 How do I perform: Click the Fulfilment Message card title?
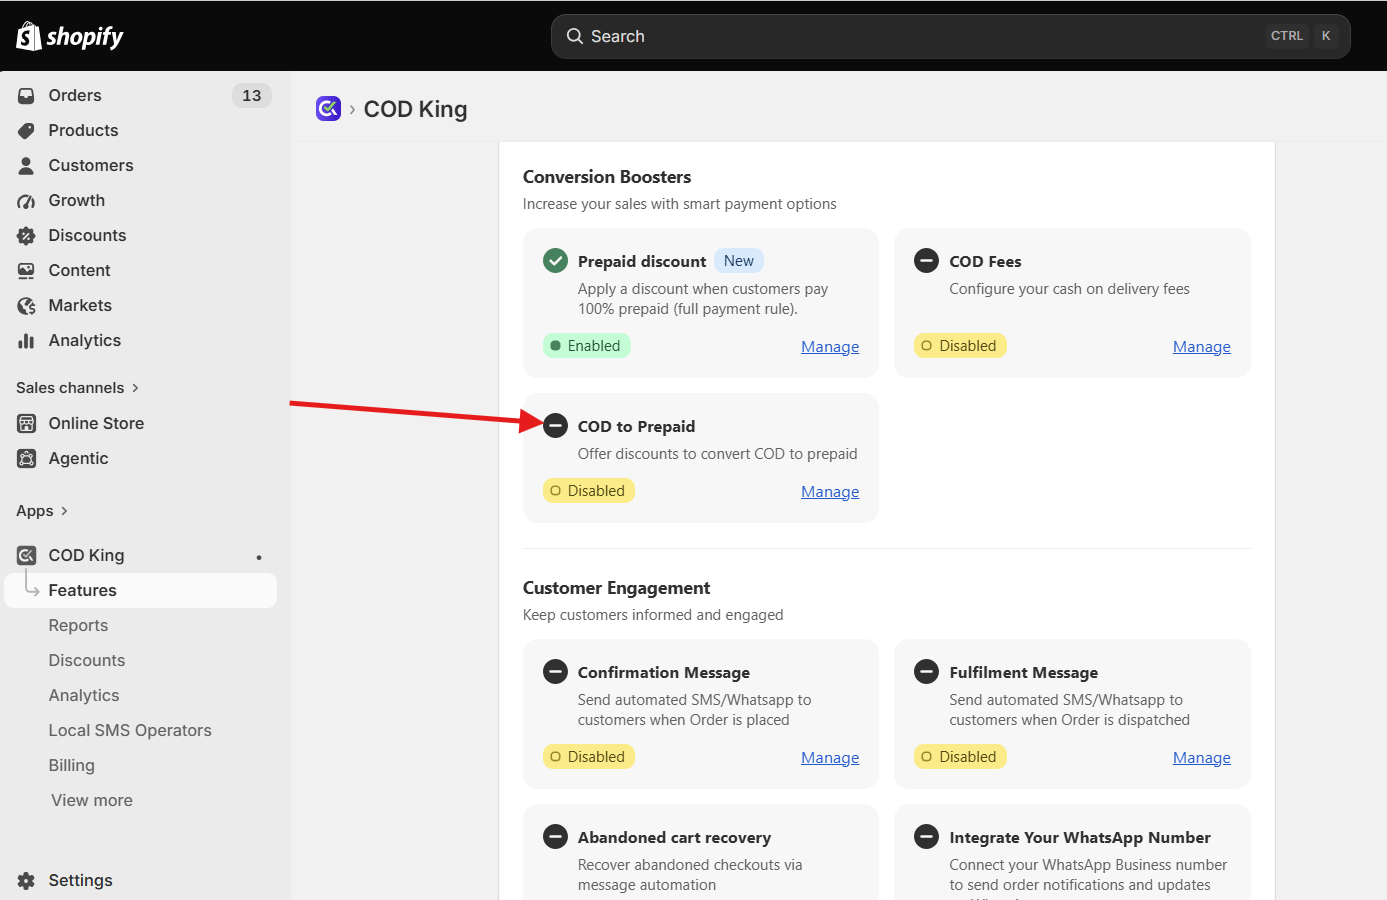[x=1024, y=672]
